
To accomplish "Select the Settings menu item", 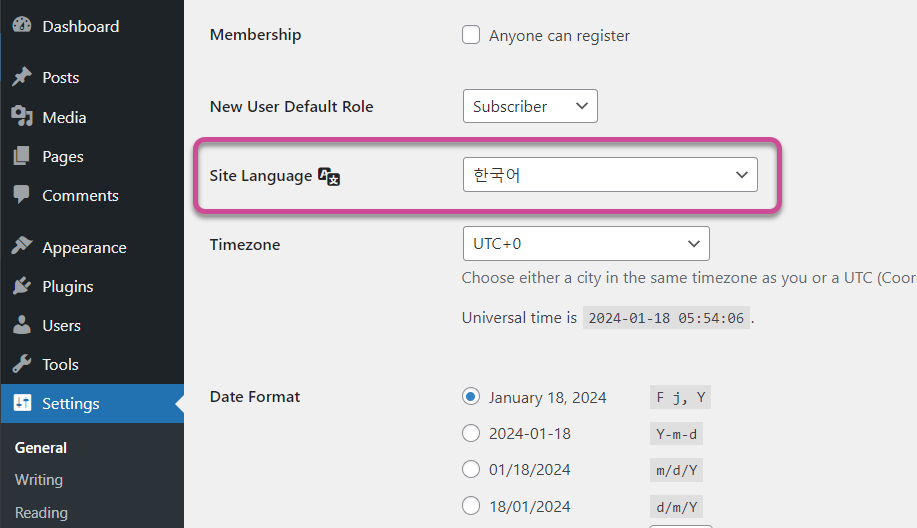I will tap(92, 403).
